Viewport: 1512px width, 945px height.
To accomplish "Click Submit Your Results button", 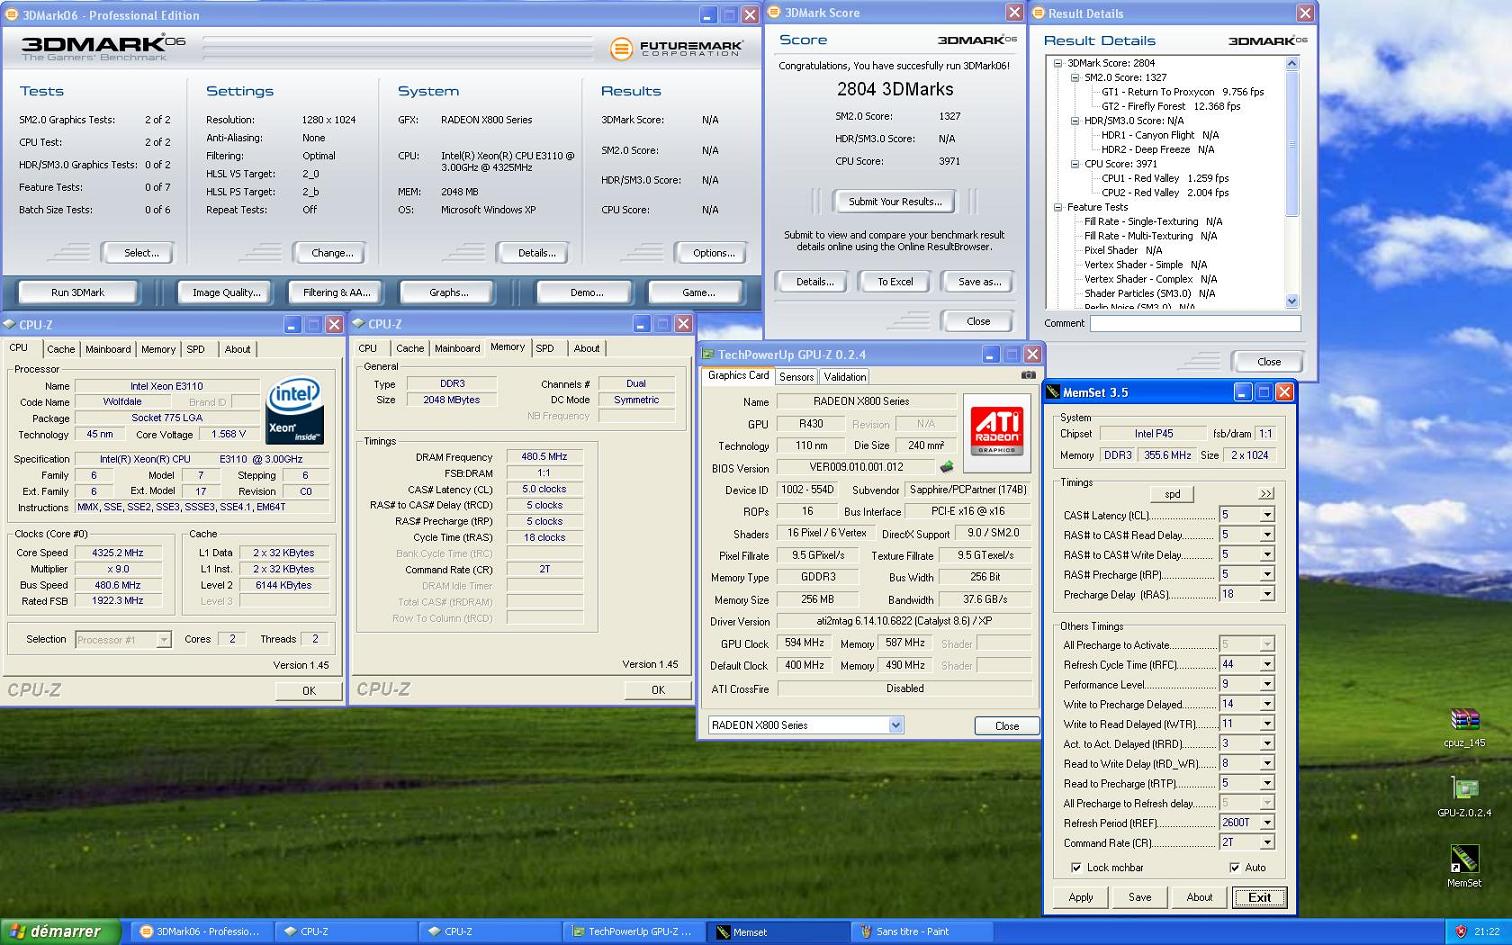I will coord(895,201).
